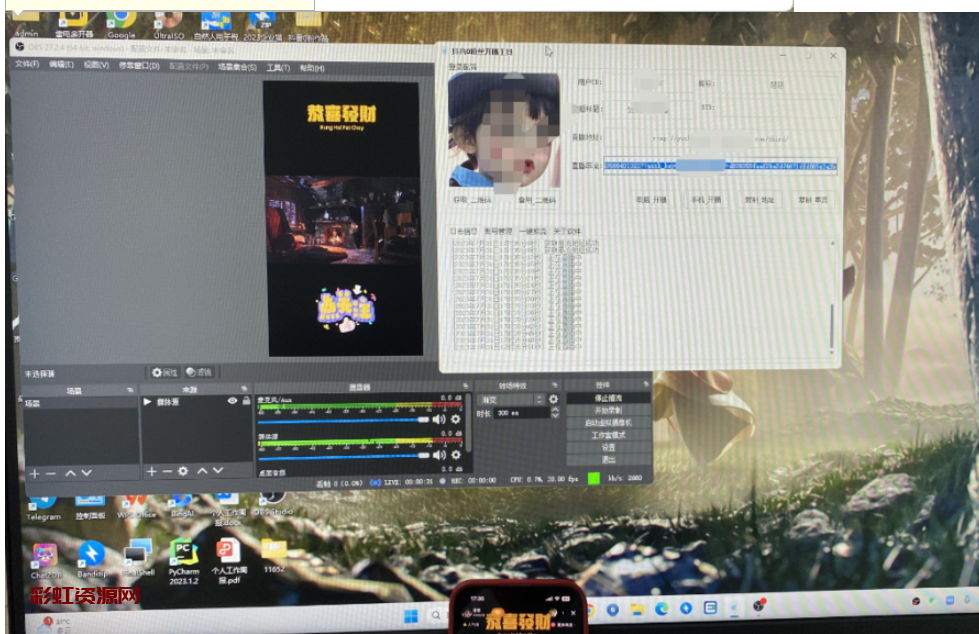This screenshot has width=979, height=634.
Task: Open transition properties gear beside the dropdown
Action: click(x=553, y=399)
